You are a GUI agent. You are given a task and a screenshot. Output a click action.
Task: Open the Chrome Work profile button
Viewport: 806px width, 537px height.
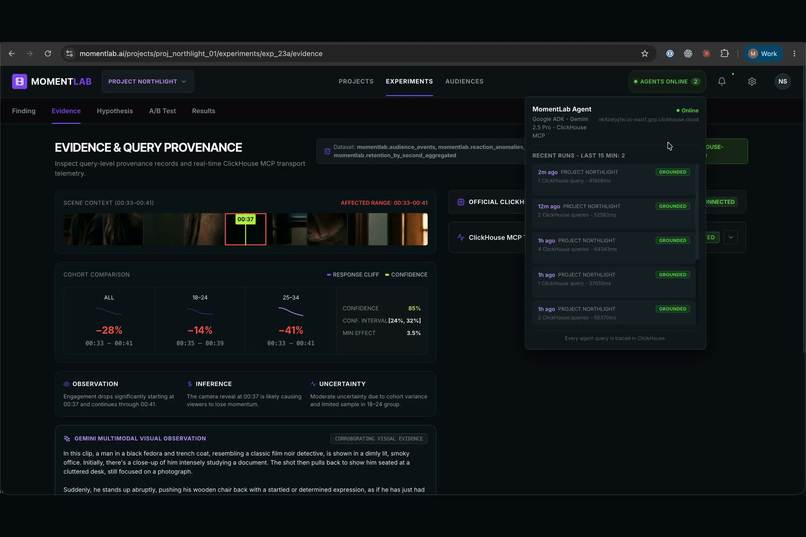763,53
